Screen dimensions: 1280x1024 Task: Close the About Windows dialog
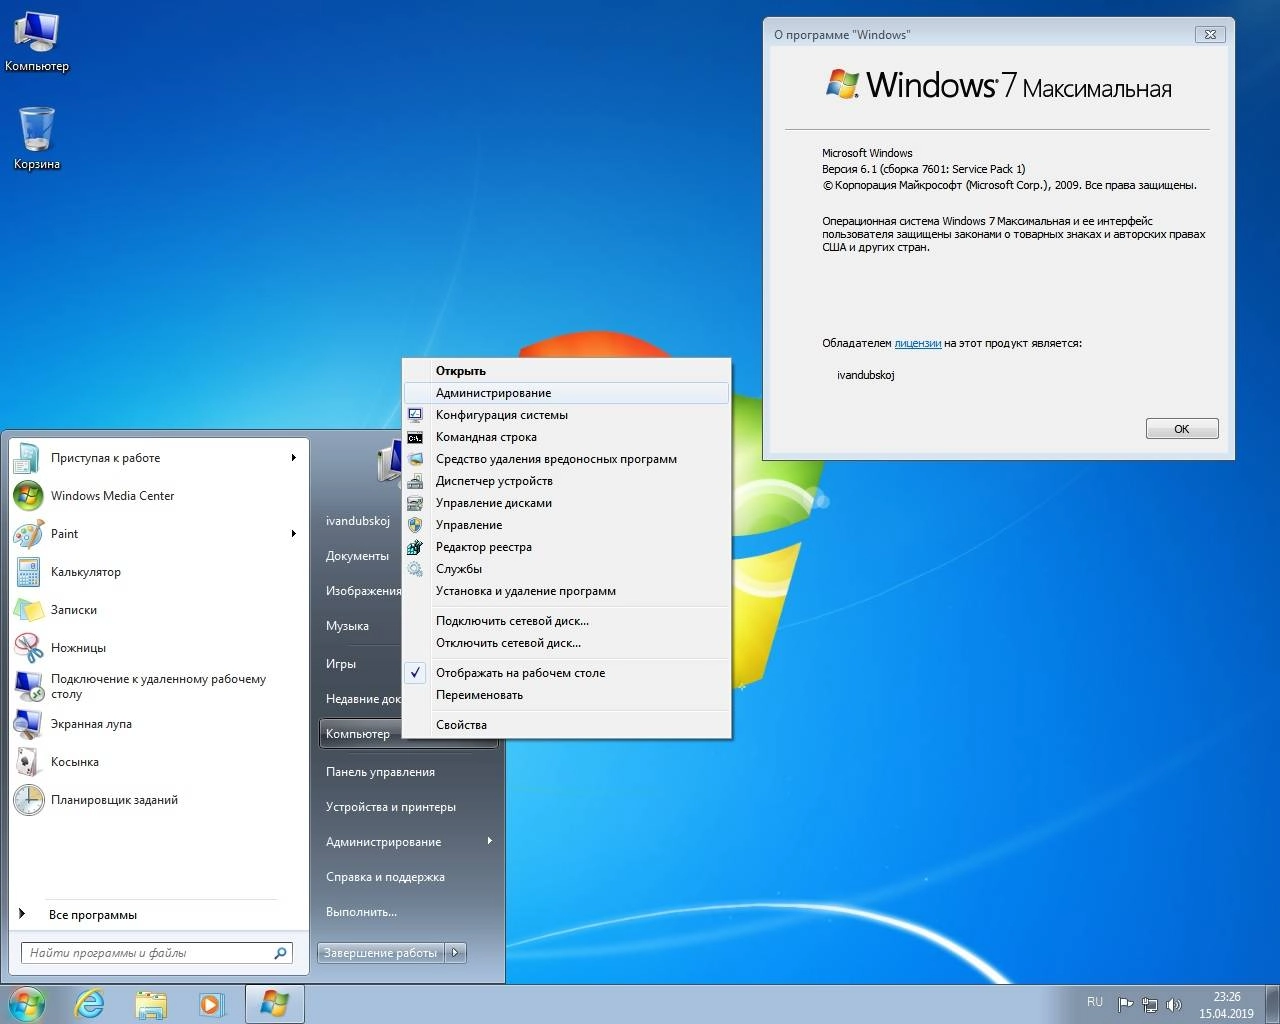[x=1210, y=34]
